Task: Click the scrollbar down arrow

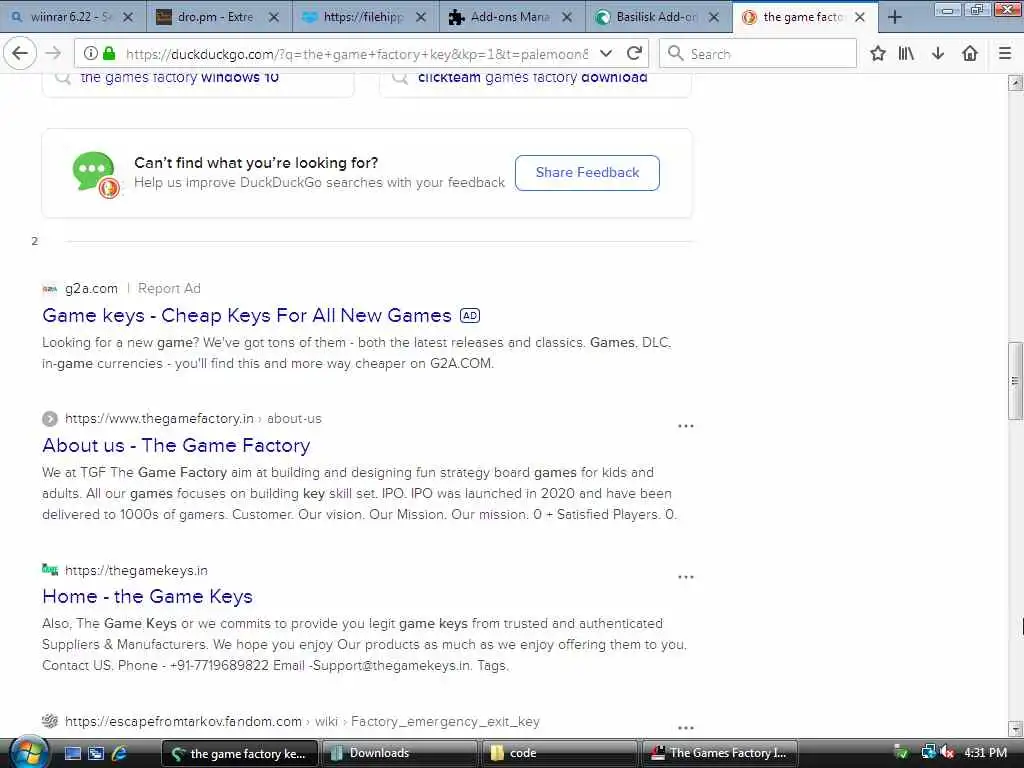Action: click(x=1016, y=728)
